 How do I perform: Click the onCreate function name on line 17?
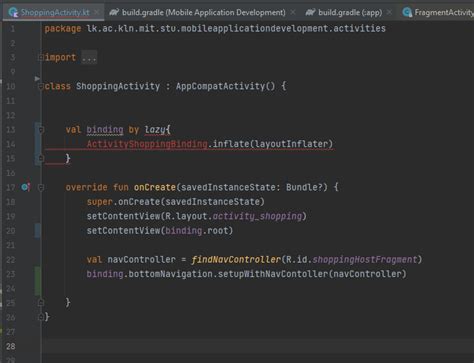[155, 187]
